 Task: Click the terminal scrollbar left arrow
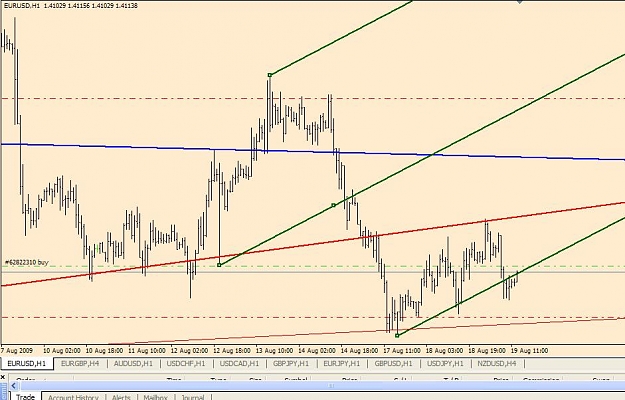[14, 386]
